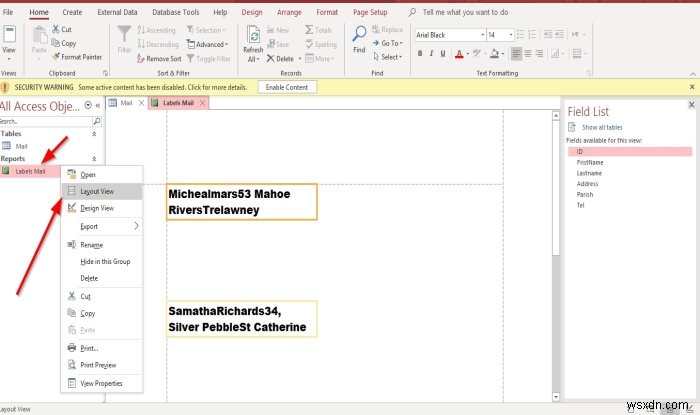Sort Ascending in the Sort & Filter group

pos(156,30)
